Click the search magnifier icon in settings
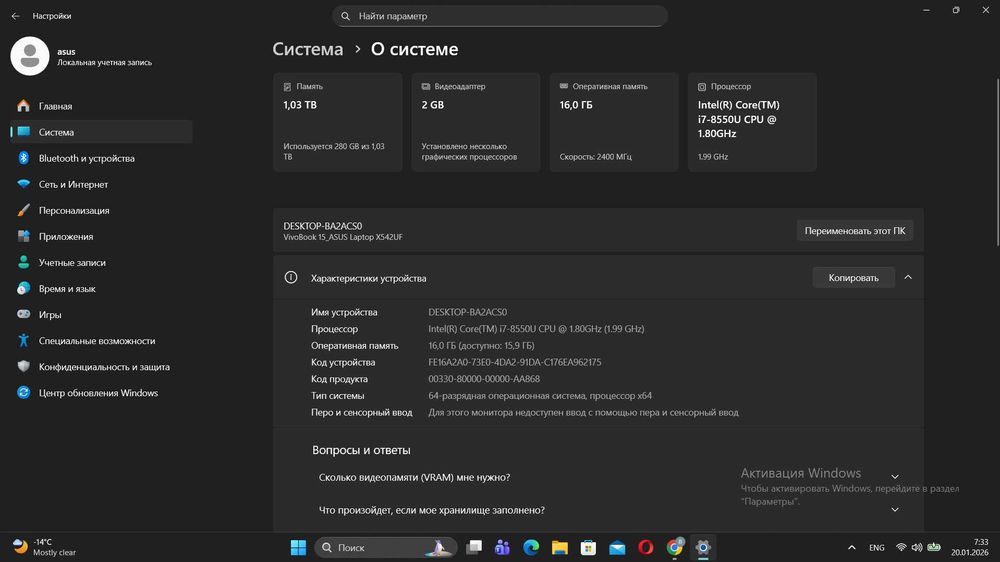The height and width of the screenshot is (562, 1000). pos(346,16)
